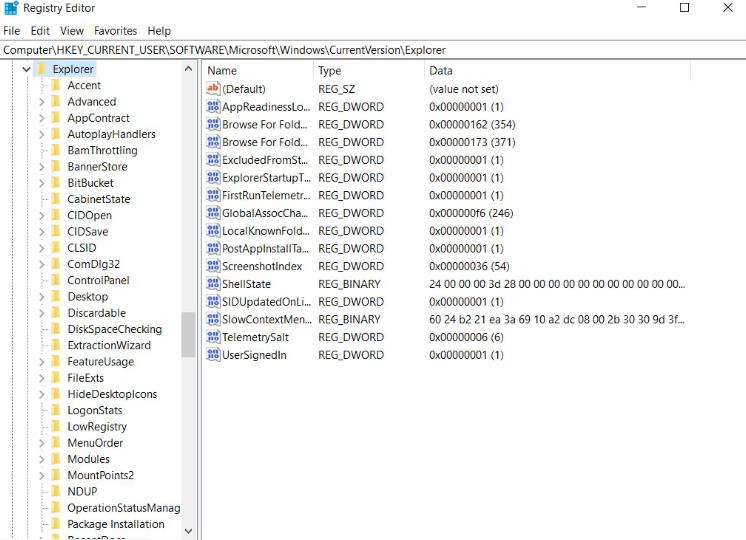Open the View menu

point(72,31)
